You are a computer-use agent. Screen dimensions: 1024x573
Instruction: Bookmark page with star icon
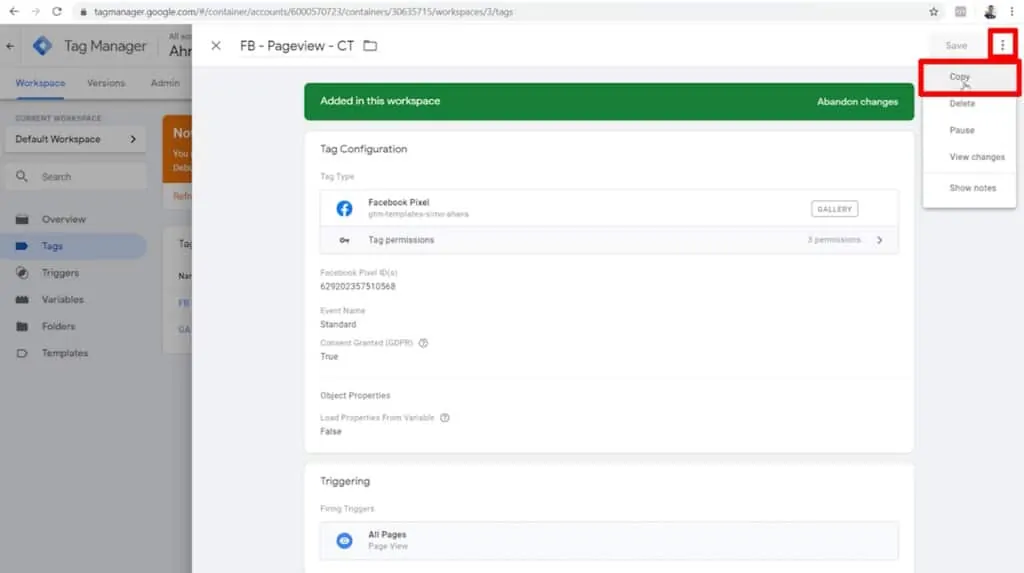click(x=934, y=11)
